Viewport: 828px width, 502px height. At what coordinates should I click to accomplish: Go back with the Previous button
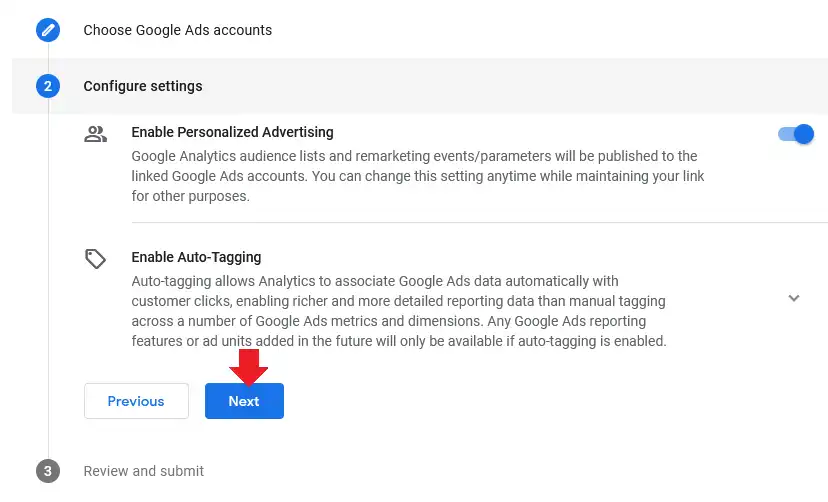[x=136, y=401]
